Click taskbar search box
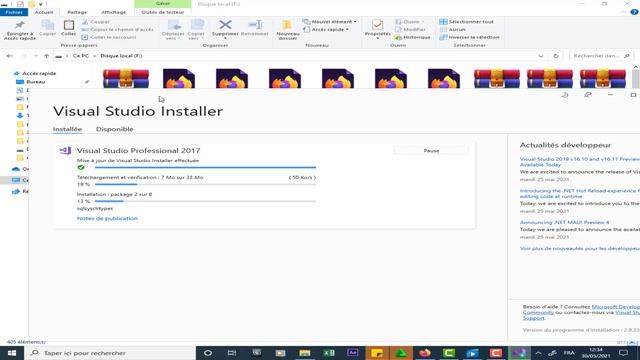The image size is (640, 360). coord(110,353)
